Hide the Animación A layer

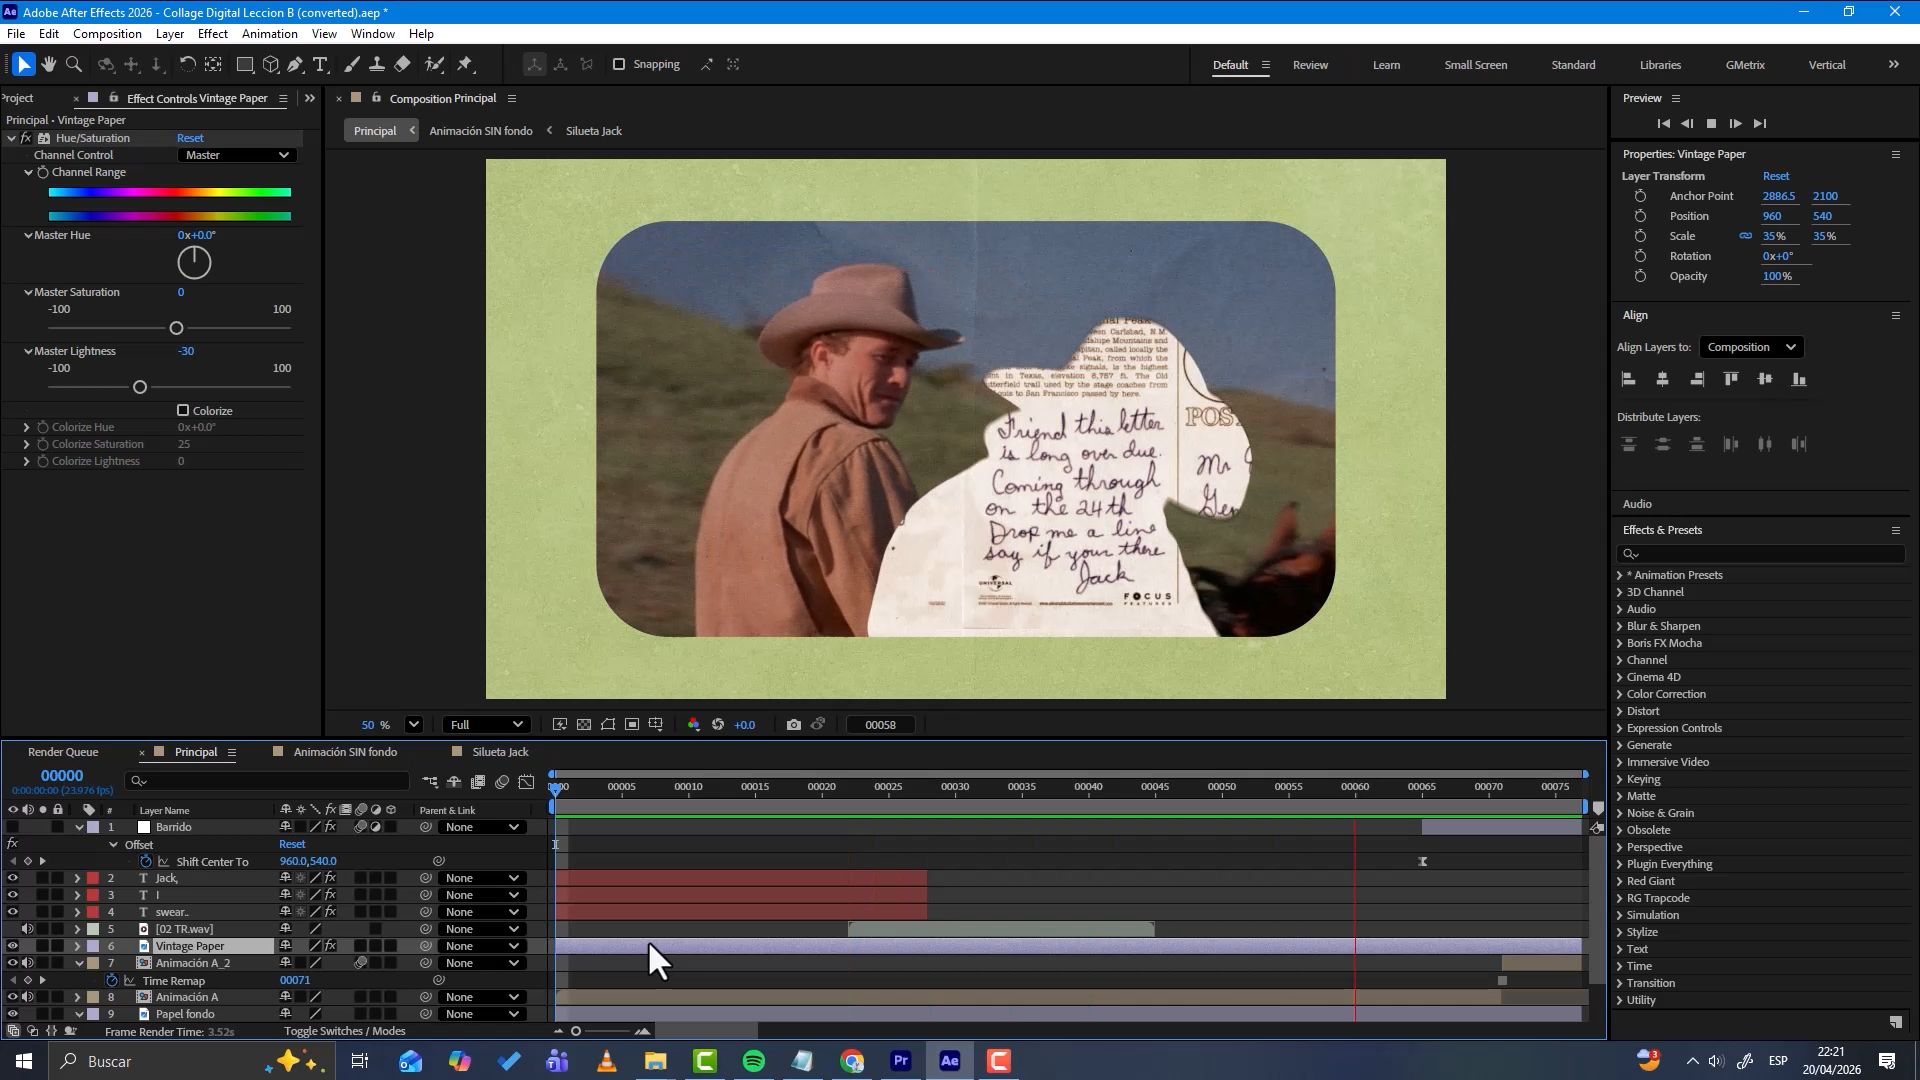coord(12,997)
